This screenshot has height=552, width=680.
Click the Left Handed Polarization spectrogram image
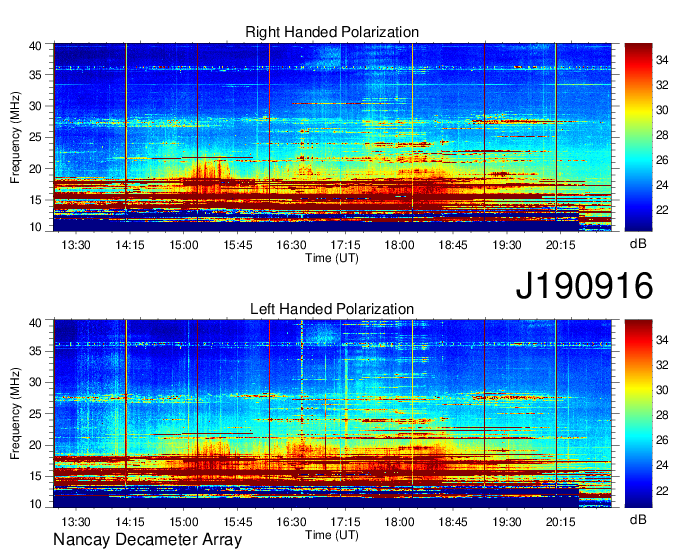coord(333,414)
